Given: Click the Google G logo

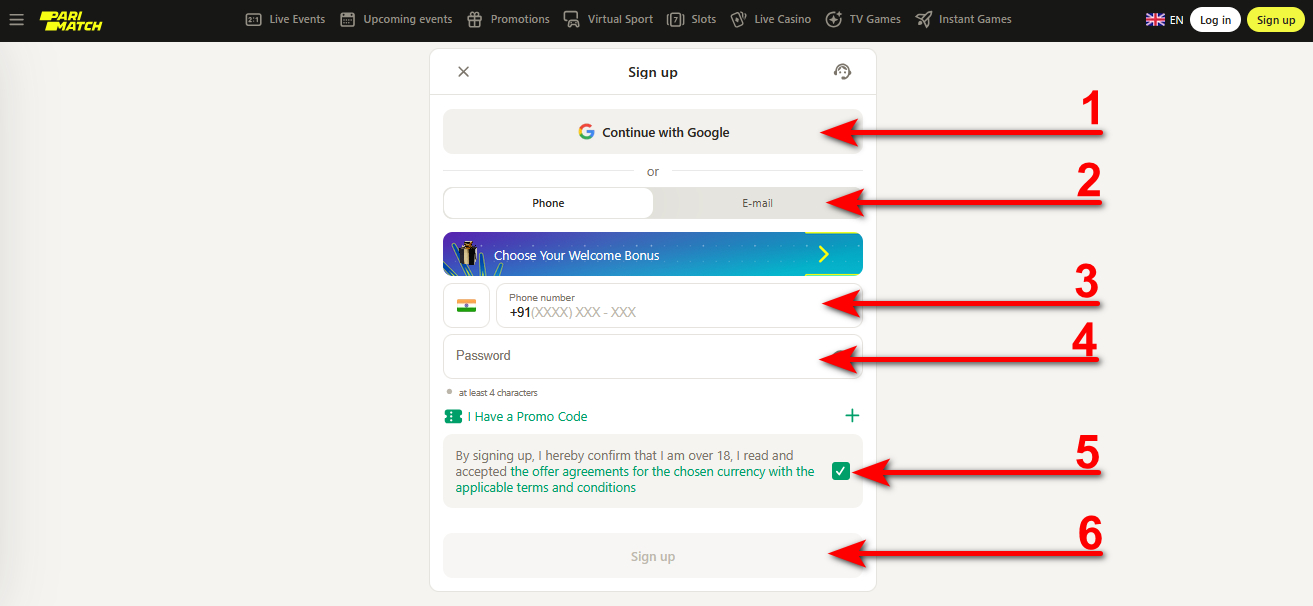Looking at the screenshot, I should click(x=587, y=132).
